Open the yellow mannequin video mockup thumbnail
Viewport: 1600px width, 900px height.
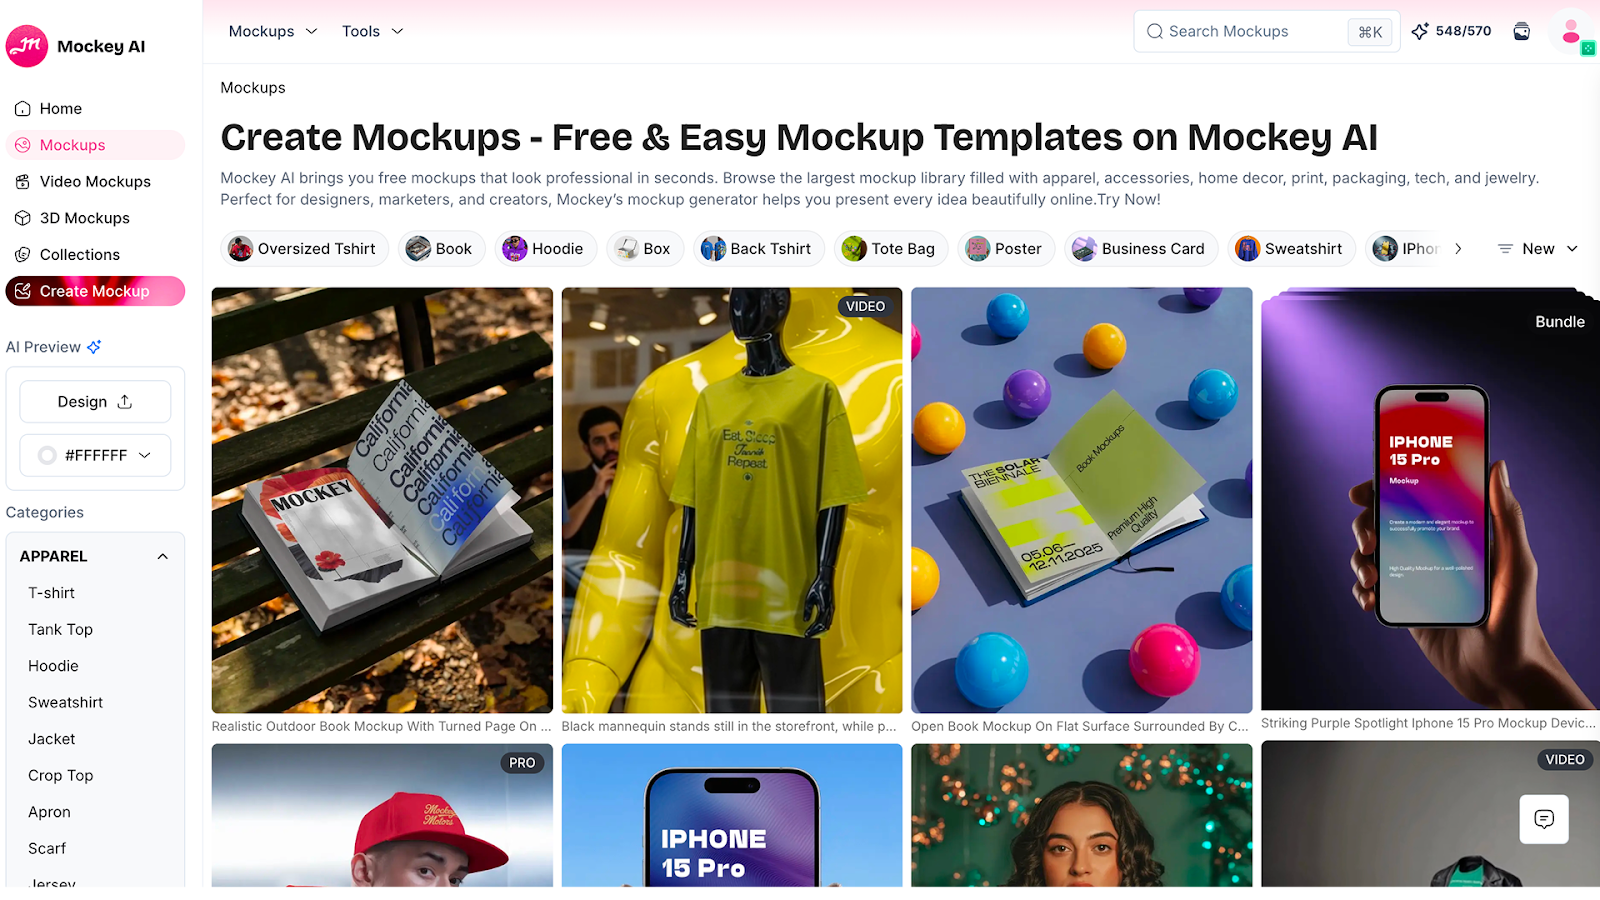[x=732, y=500]
